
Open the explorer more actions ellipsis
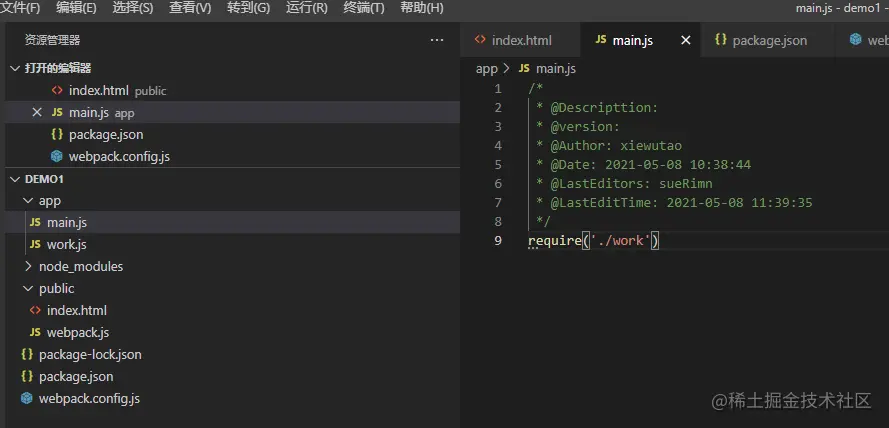click(436, 40)
